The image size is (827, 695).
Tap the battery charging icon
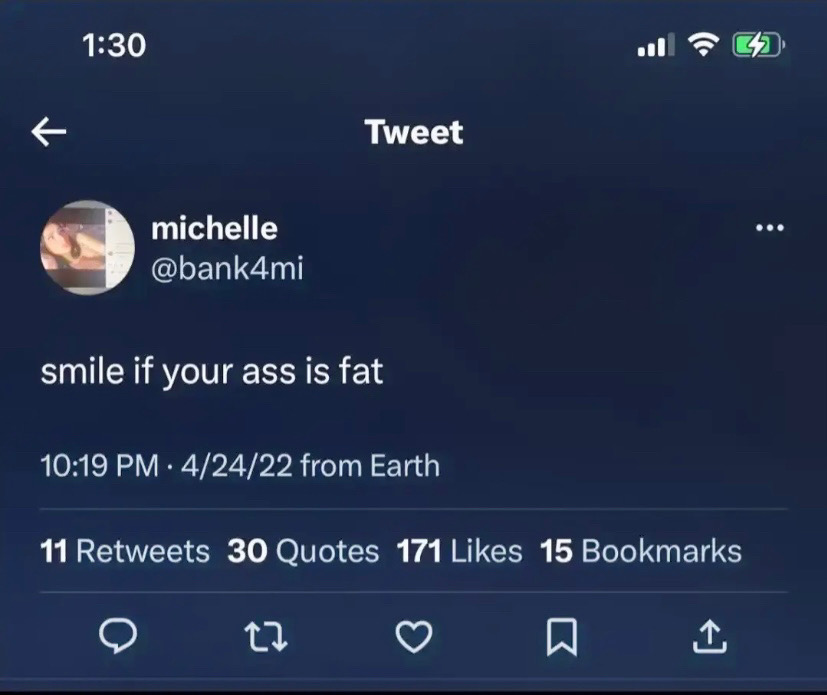[757, 45]
